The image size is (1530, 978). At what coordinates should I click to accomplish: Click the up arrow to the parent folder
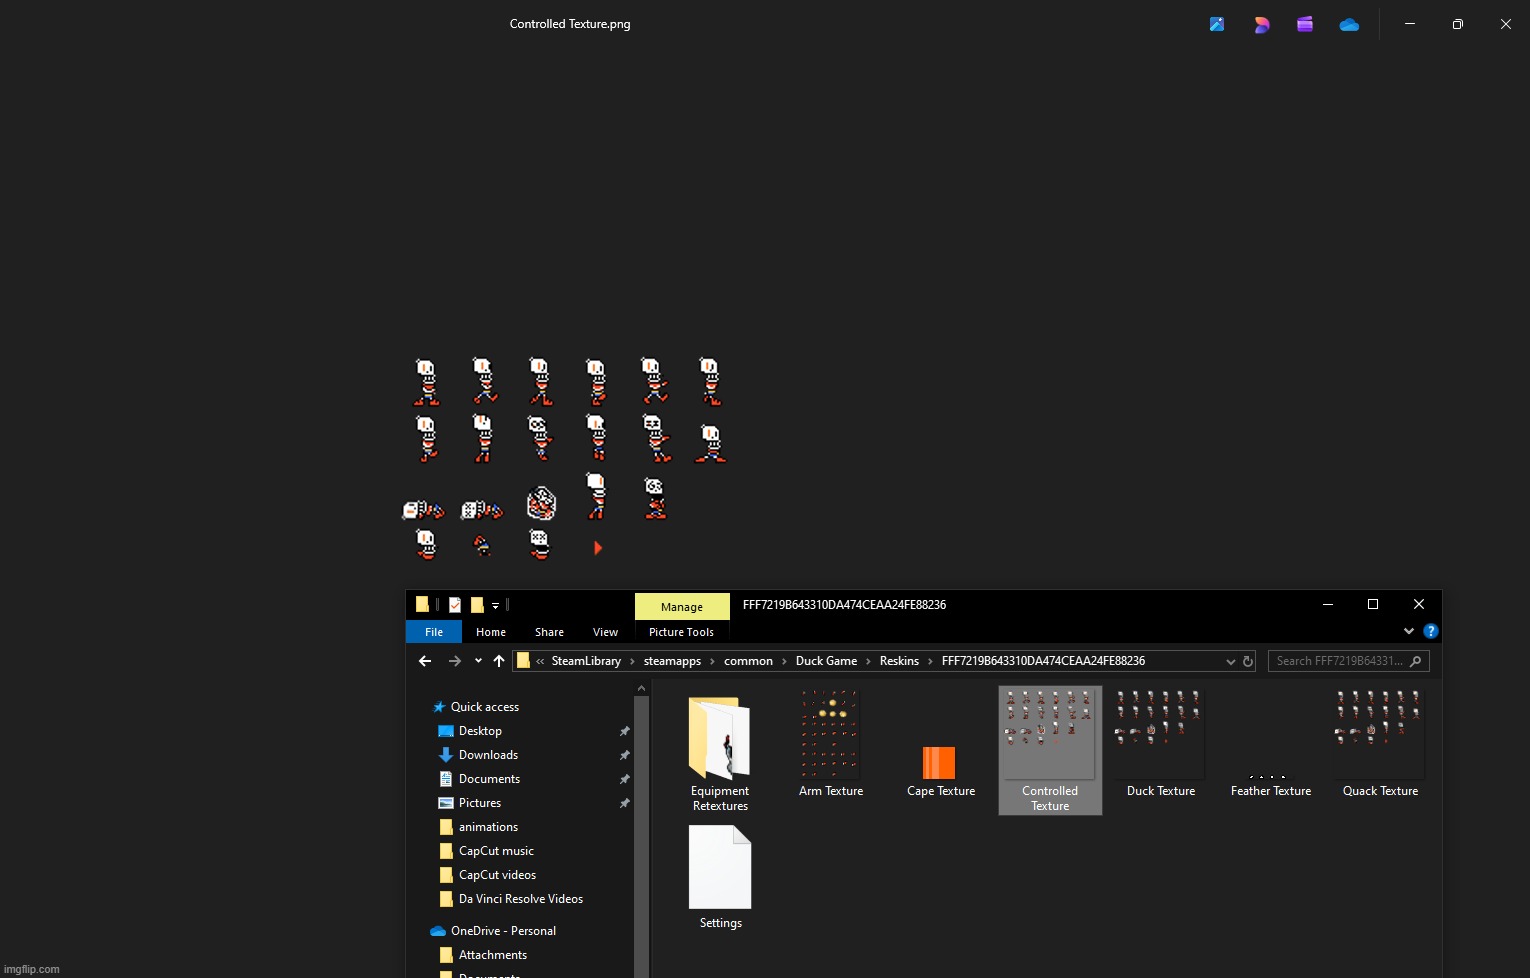(x=499, y=661)
